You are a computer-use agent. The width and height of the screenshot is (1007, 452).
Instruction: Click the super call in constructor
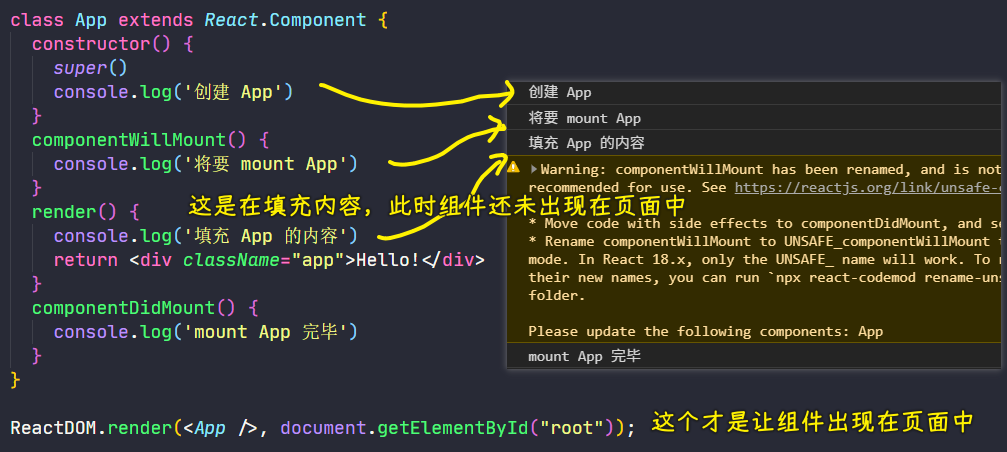(80, 68)
